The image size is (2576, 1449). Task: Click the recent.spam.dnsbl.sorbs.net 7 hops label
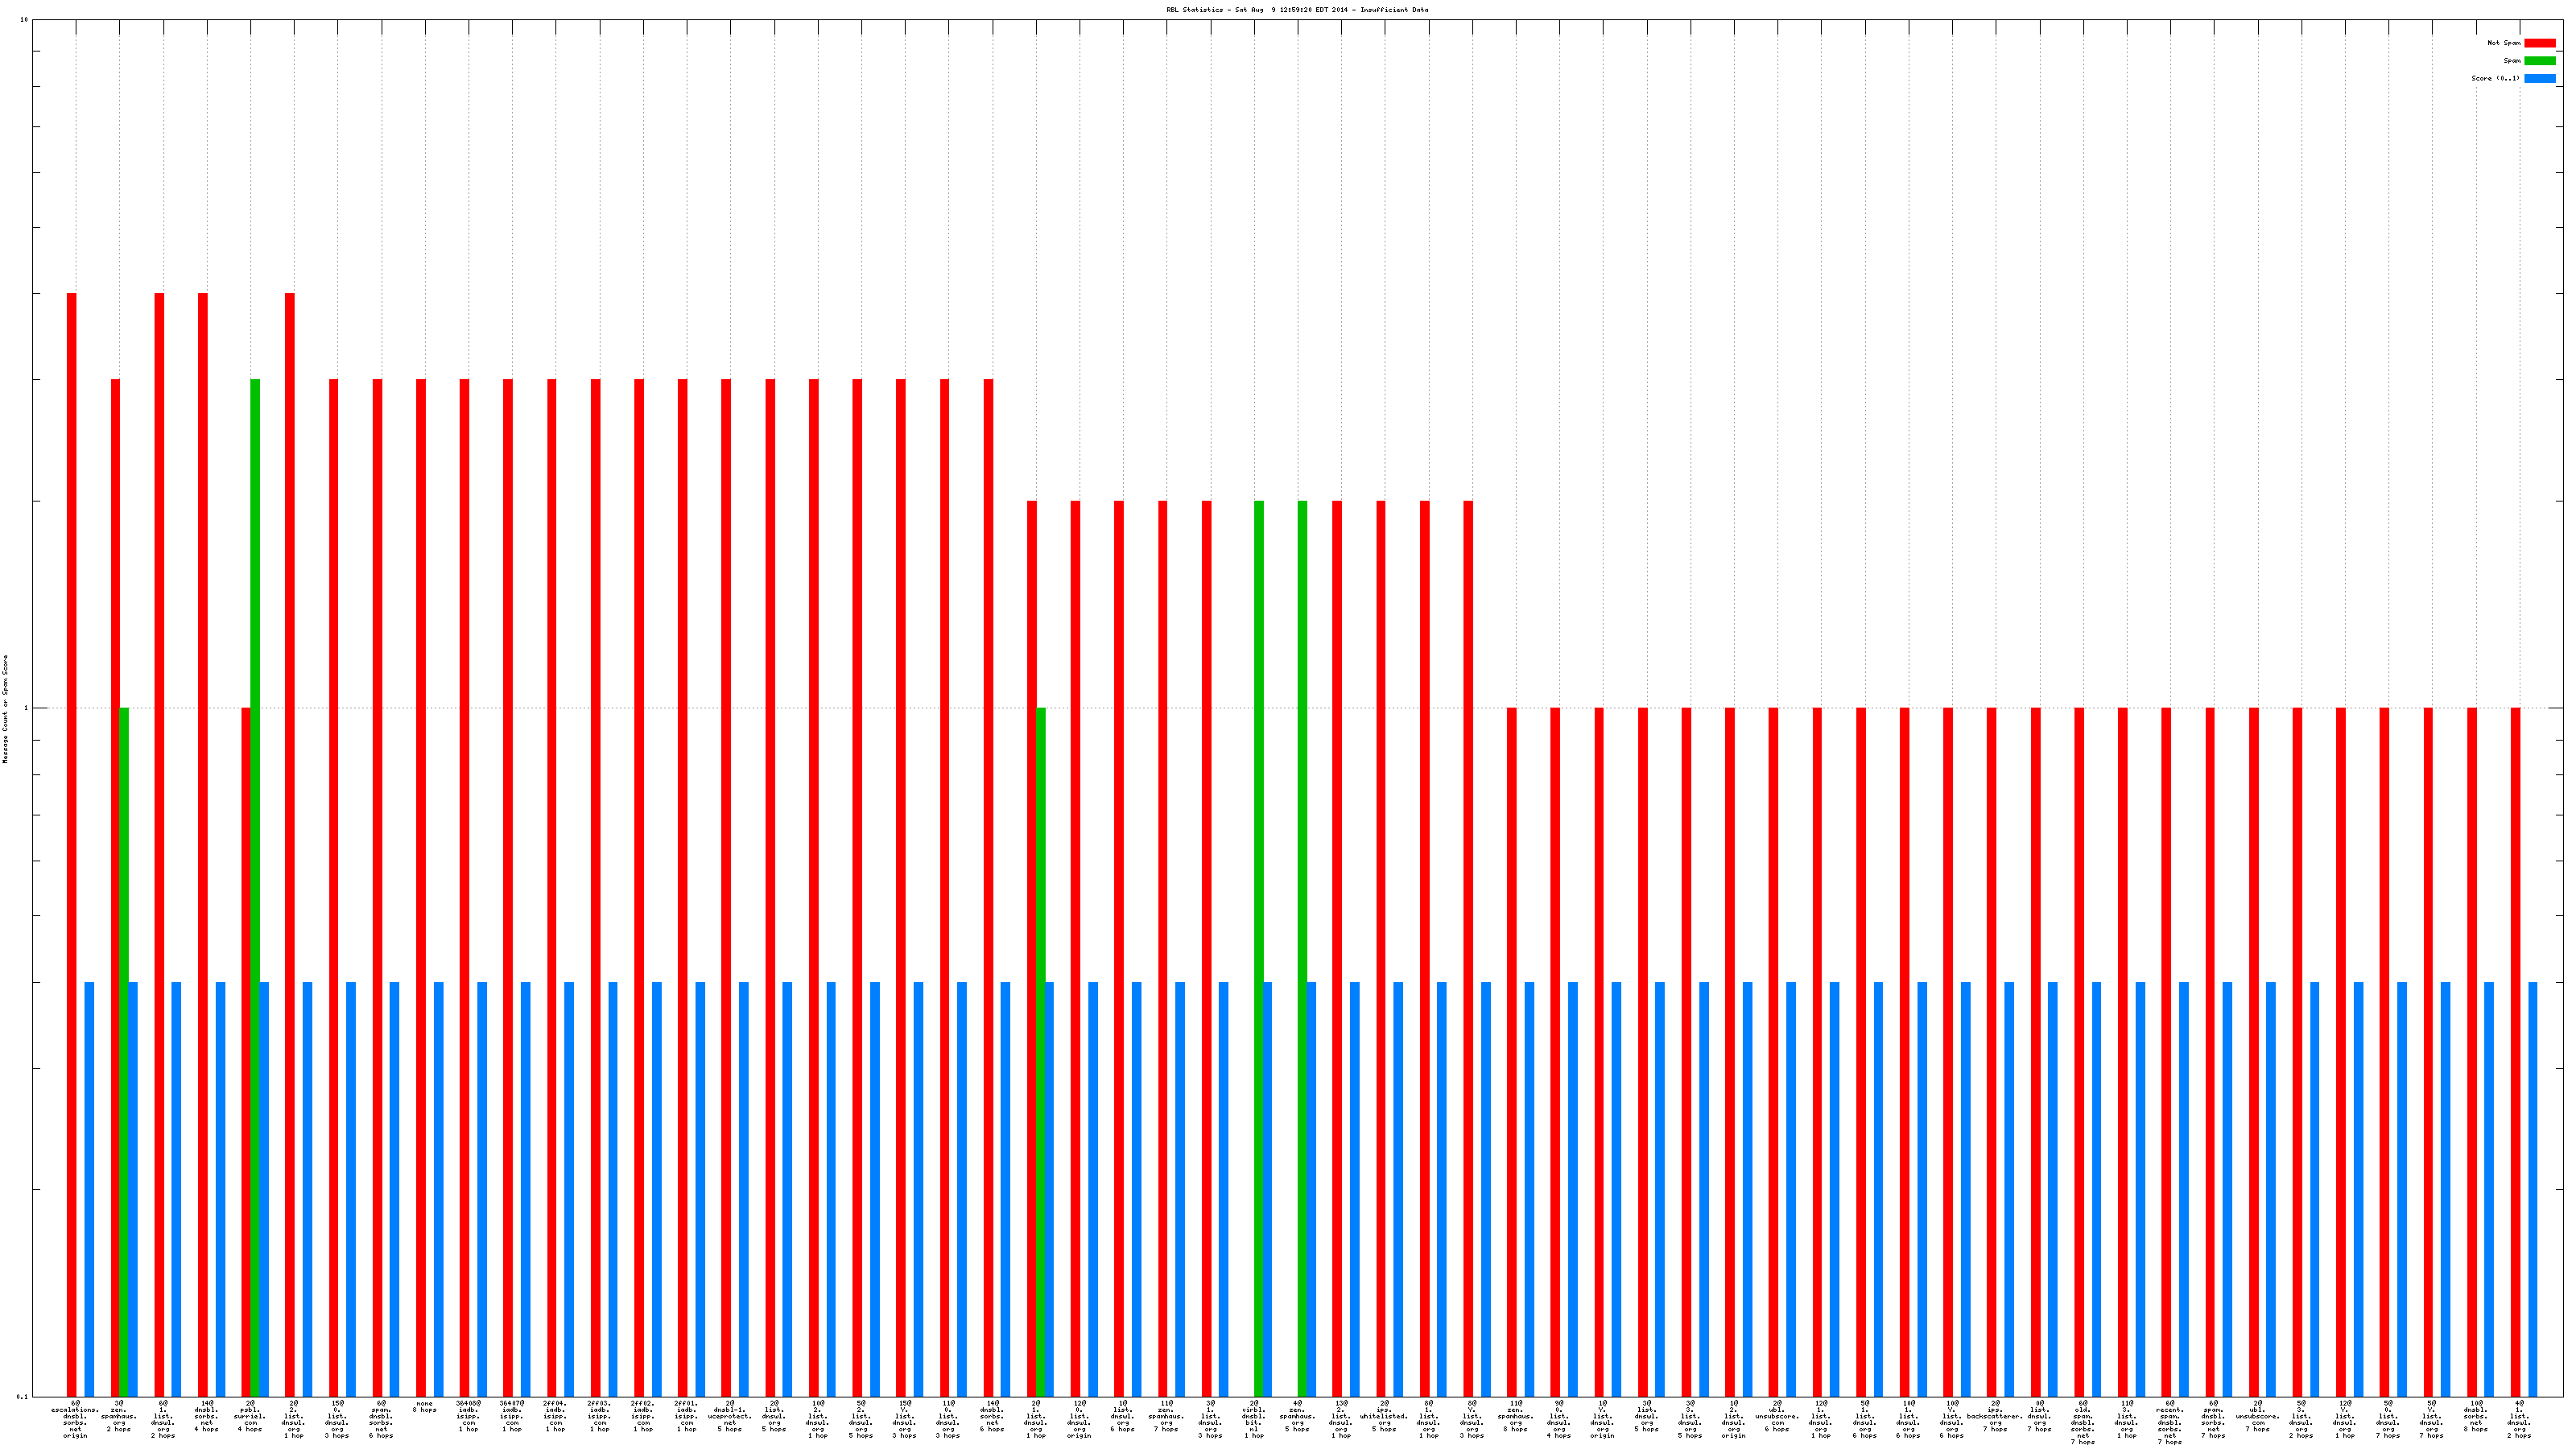pyautogui.click(x=2170, y=1423)
